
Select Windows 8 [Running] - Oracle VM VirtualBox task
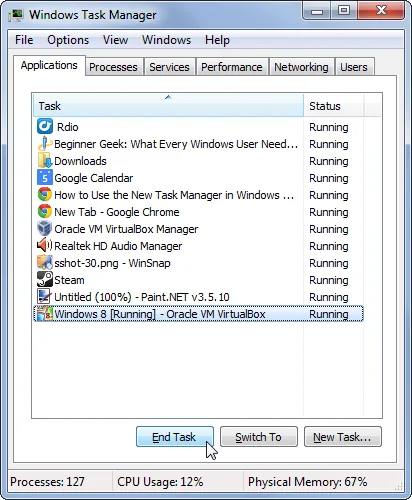tap(198, 314)
